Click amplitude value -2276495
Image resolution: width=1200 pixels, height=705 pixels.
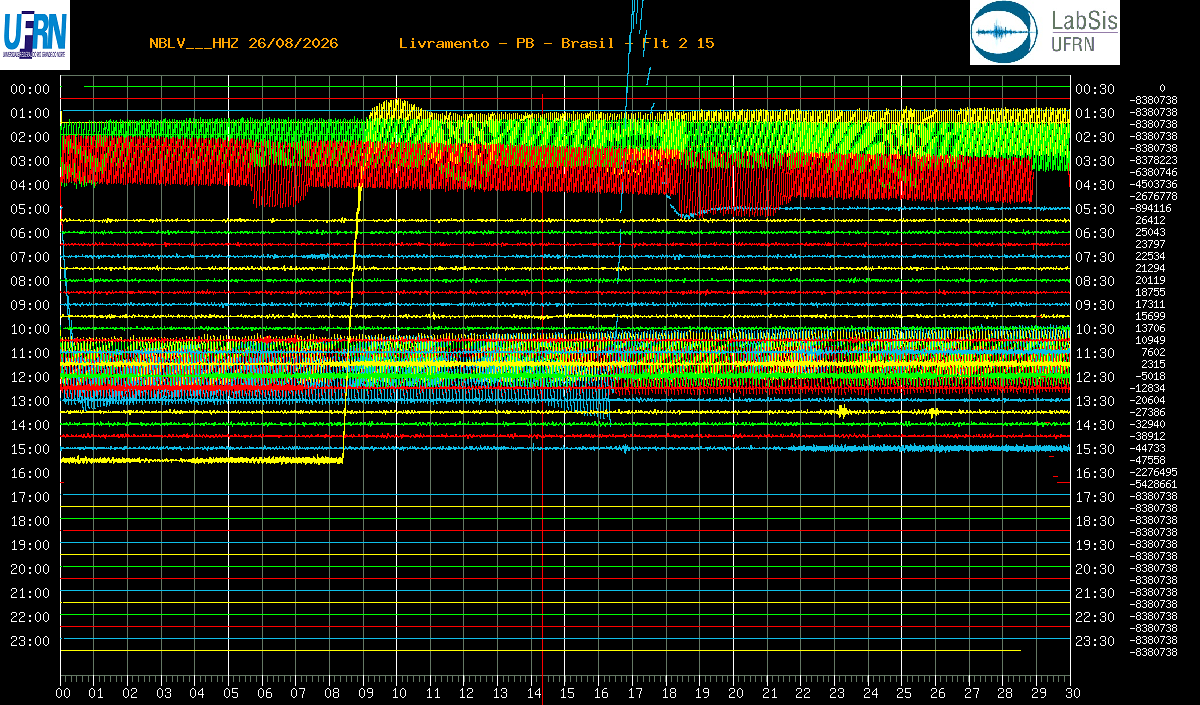1152,472
